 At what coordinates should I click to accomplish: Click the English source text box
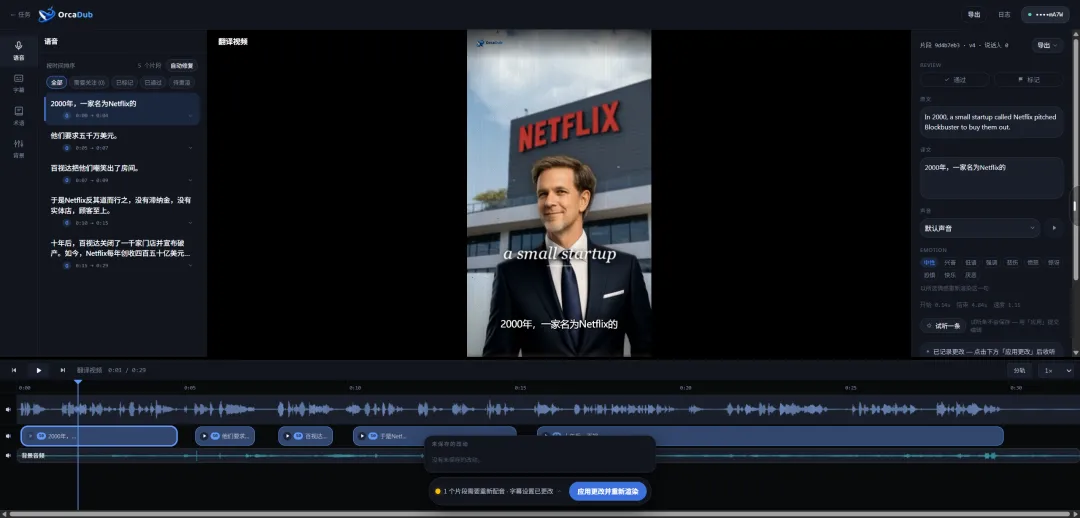pyautogui.click(x=991, y=122)
